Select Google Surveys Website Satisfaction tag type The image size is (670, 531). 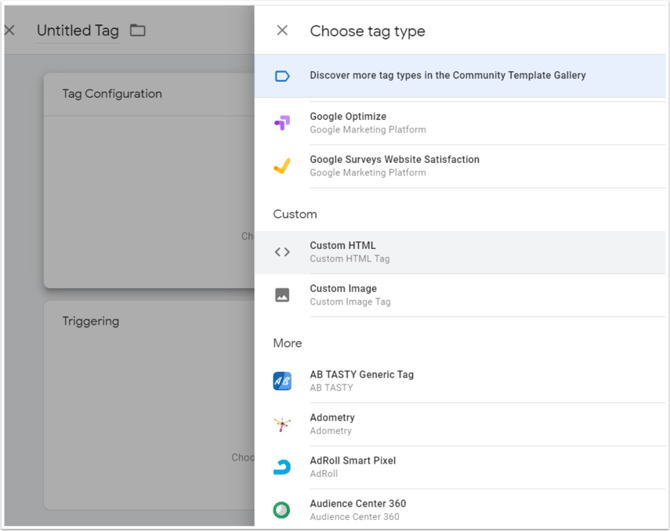coord(460,166)
